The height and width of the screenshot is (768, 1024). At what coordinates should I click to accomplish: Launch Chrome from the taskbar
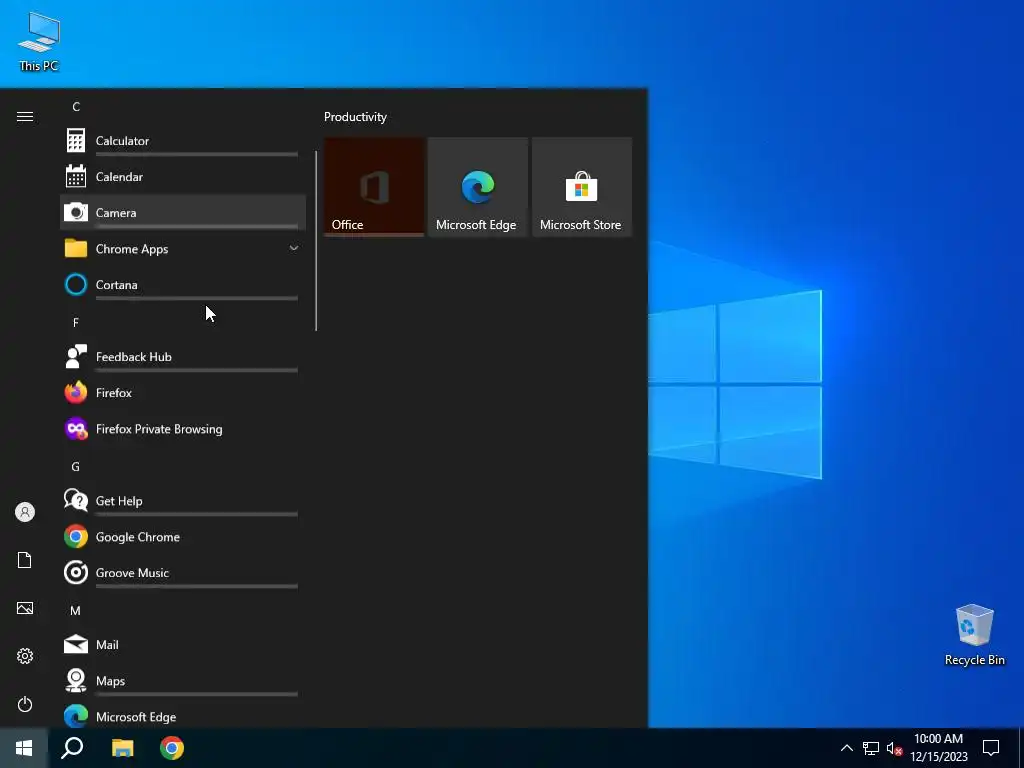click(172, 748)
